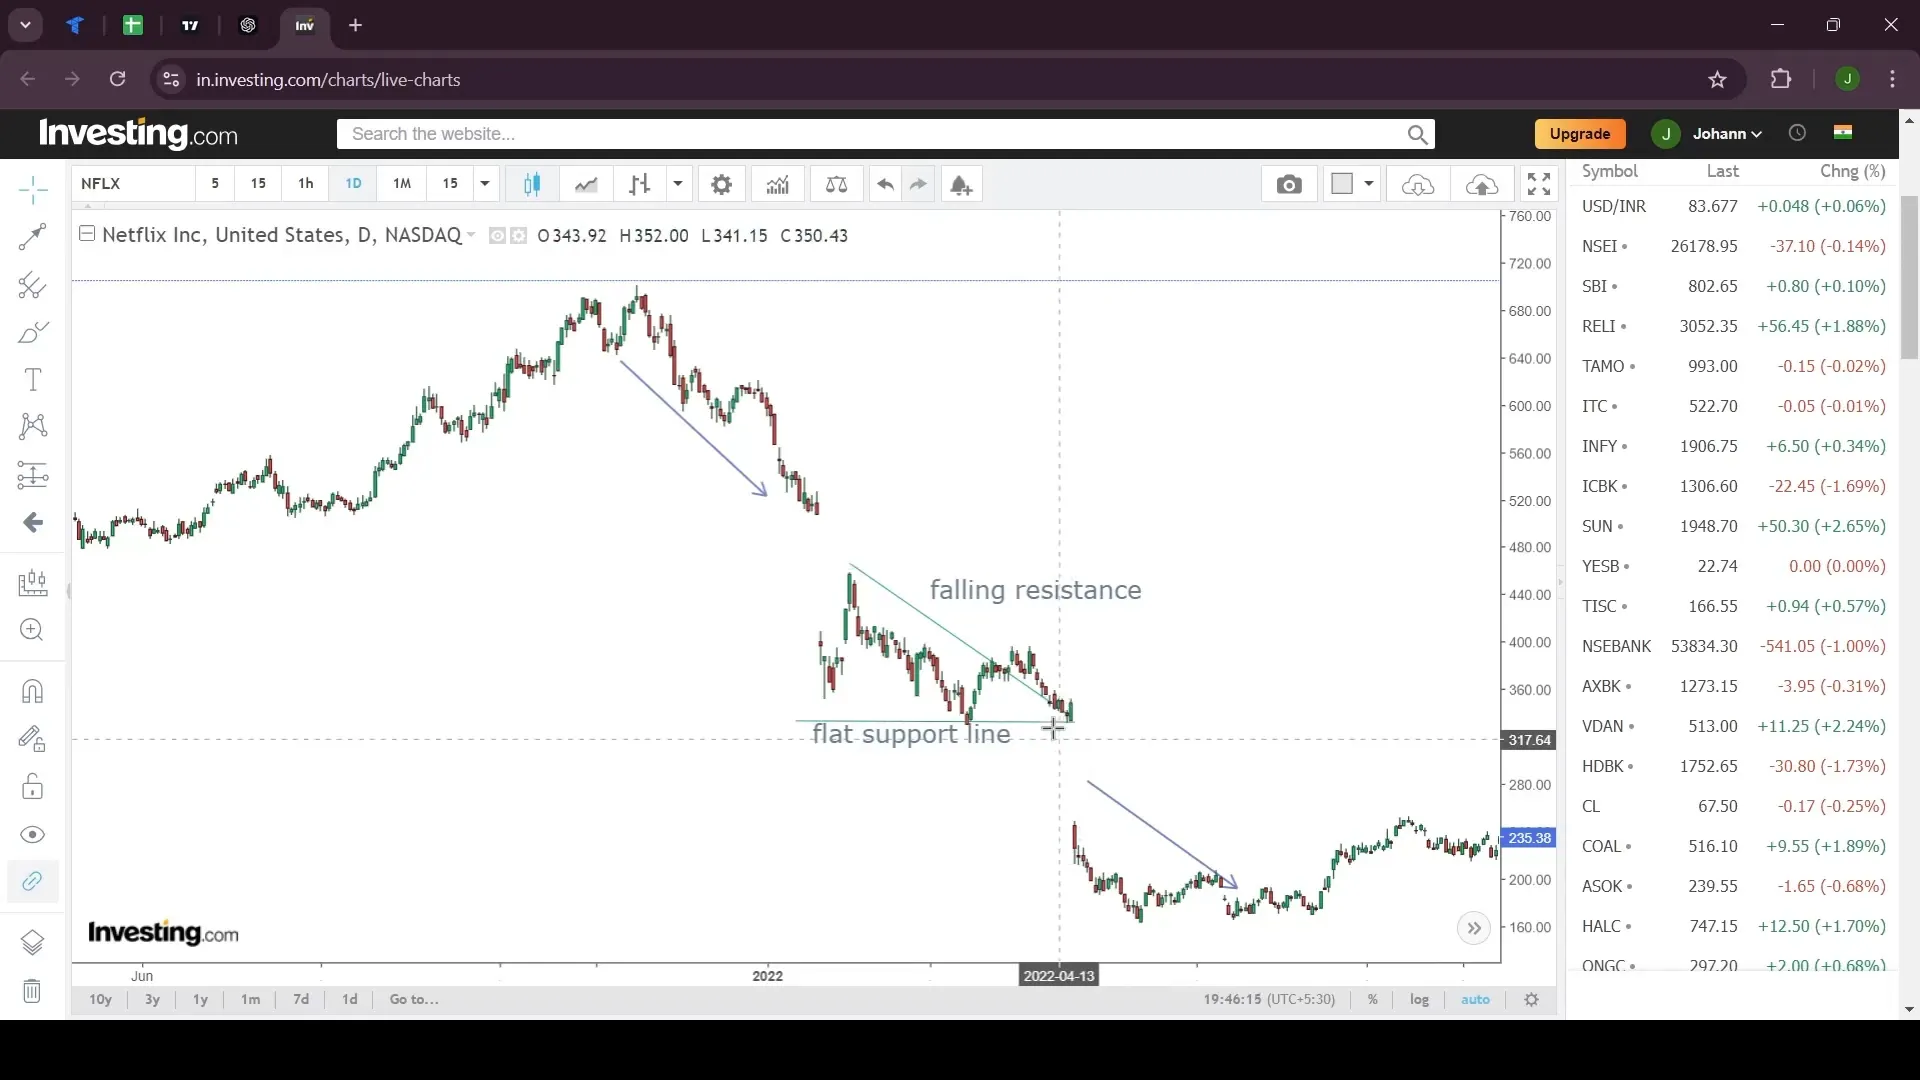Collapse the watchlist side panel arrow
Viewport: 1920px width, 1080px height.
(1561, 582)
